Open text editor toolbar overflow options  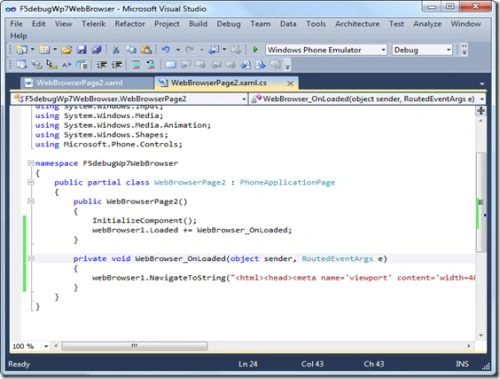[x=287, y=66]
